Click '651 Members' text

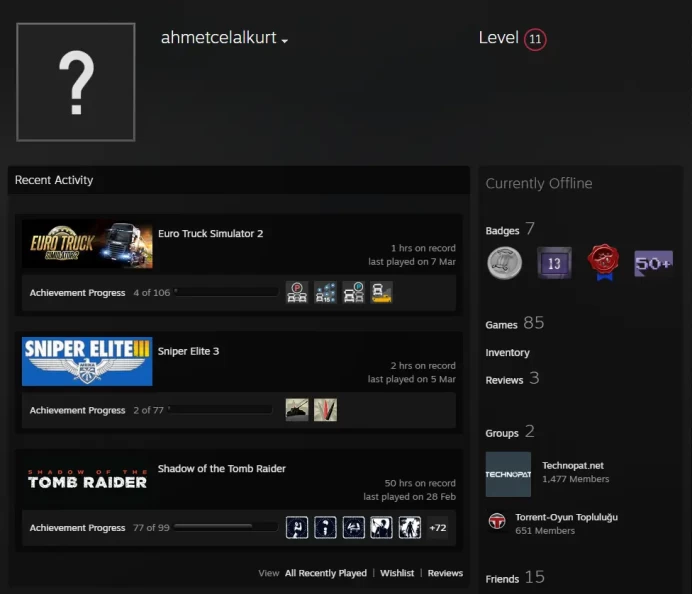point(545,530)
